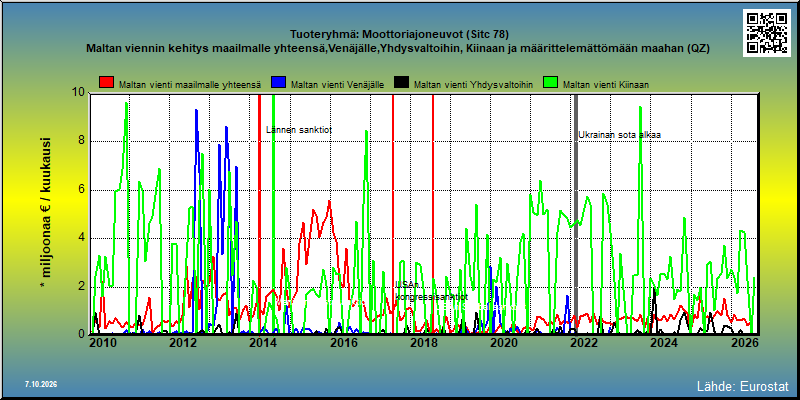Image resolution: width=800 pixels, height=400 pixels.
Task: Click the QR code in the corner
Action: click(767, 33)
